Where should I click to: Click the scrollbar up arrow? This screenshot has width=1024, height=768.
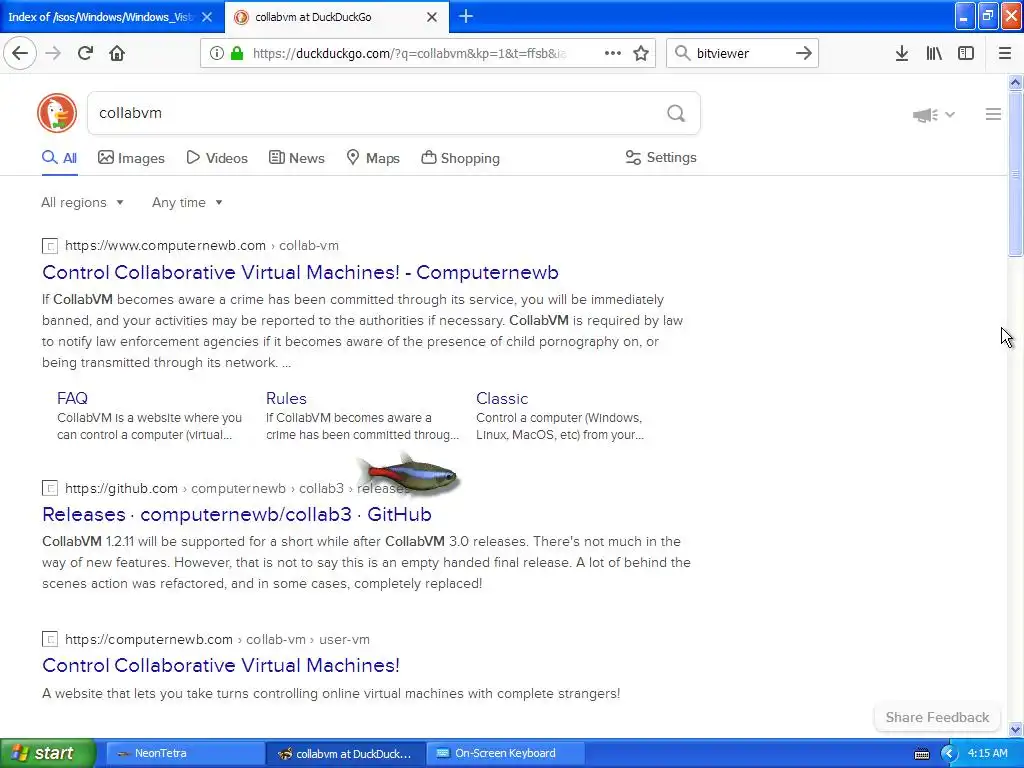pyautogui.click(x=1015, y=82)
